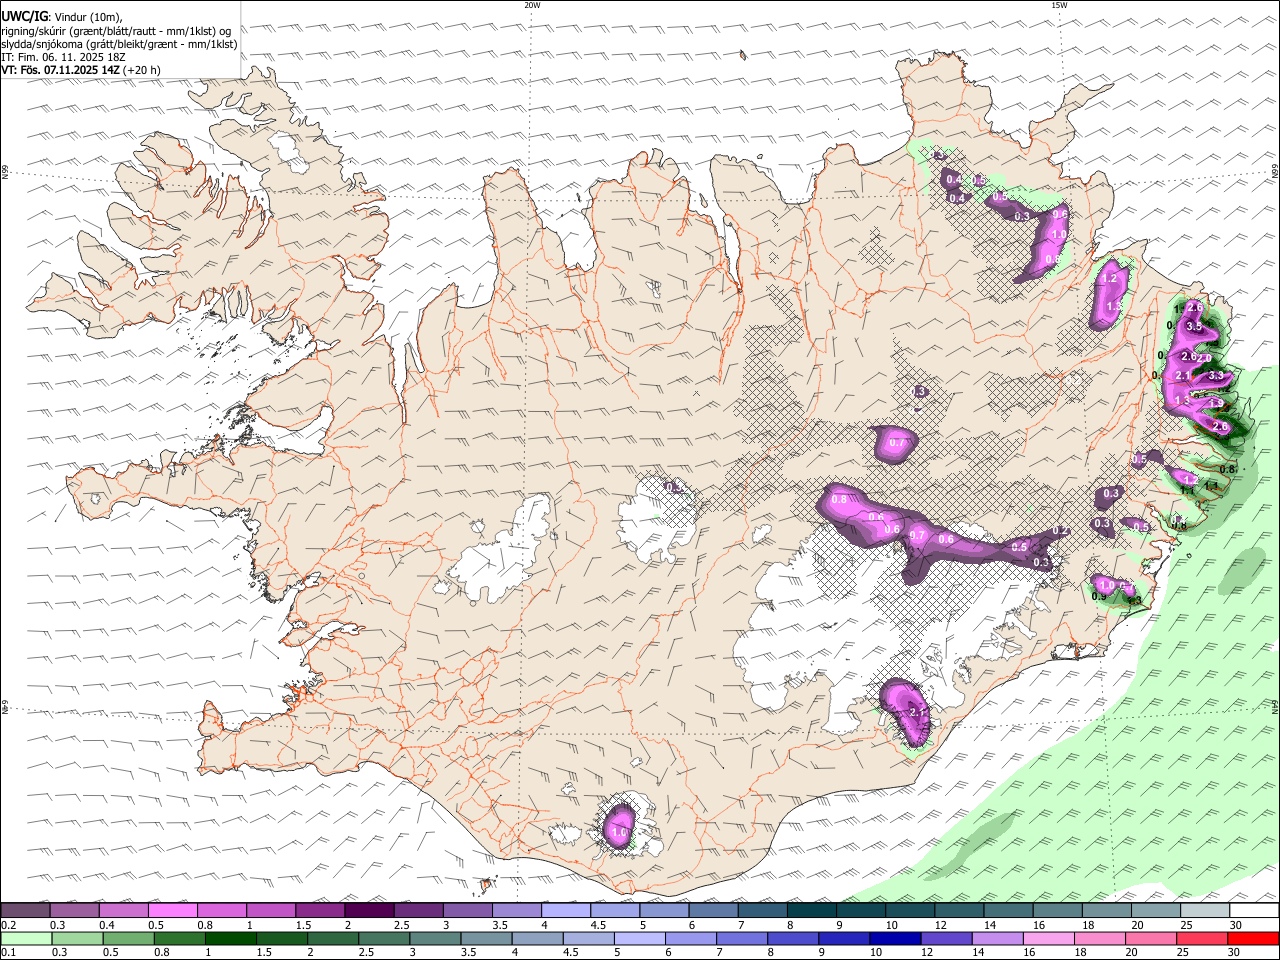Viewport: 1280px width, 960px height.
Task: Click the 2.6 value at the east coast's northern tip
Action: 1194,306
